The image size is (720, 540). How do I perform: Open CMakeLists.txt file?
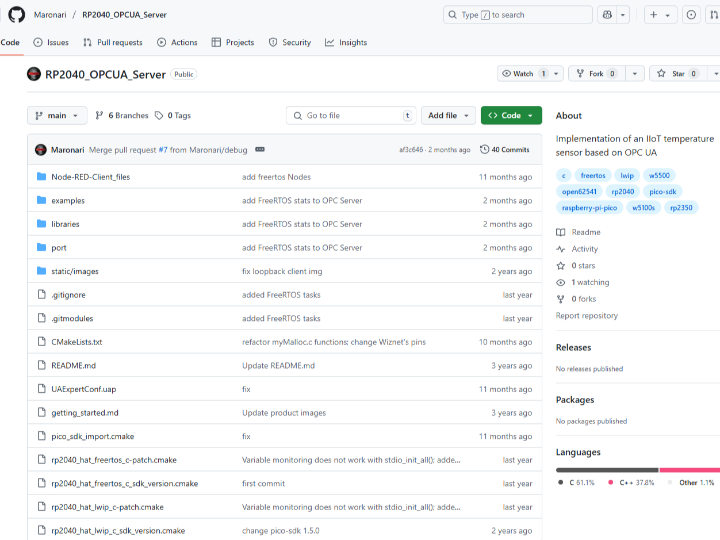pyautogui.click(x=77, y=342)
